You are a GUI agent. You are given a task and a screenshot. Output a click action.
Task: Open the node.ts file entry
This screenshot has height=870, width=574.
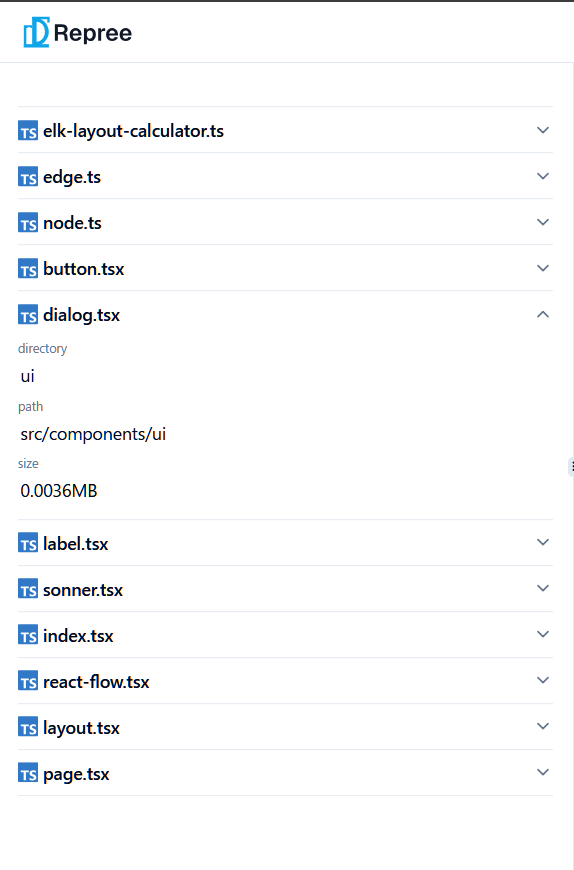285,222
